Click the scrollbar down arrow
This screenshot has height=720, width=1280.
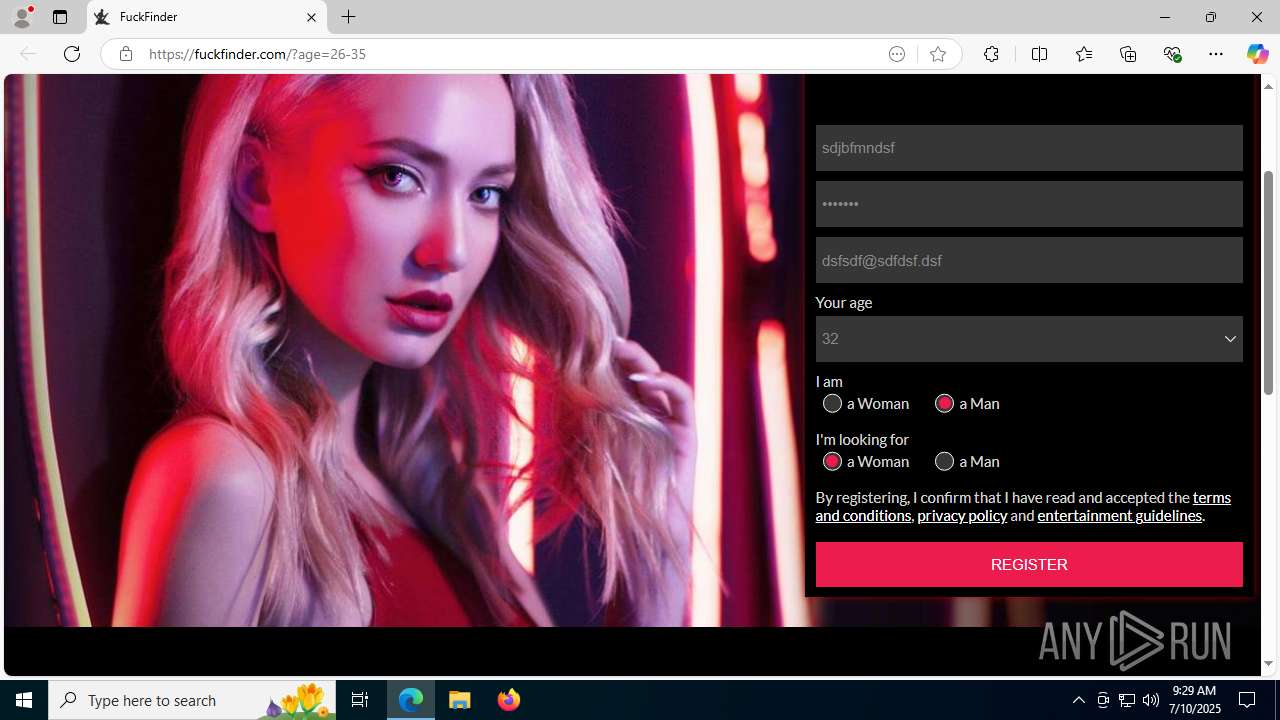click(x=1268, y=664)
